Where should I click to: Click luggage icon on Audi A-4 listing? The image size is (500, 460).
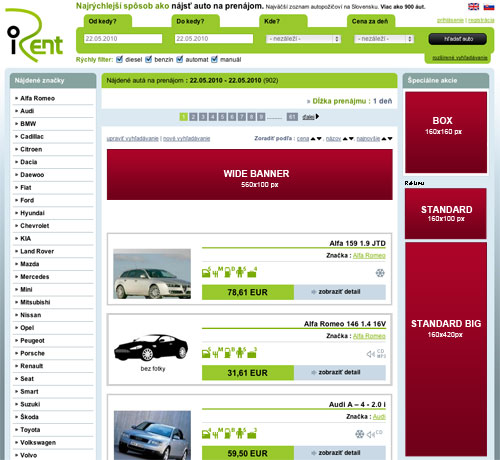pos(252,433)
